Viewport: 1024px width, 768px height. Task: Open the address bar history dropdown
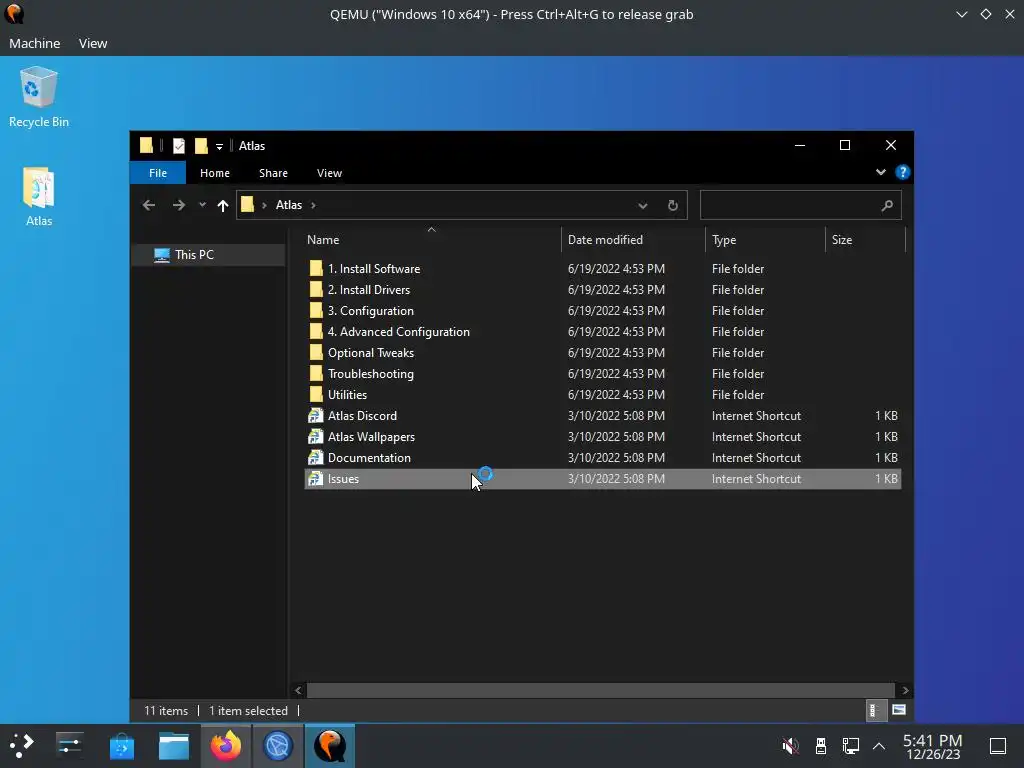click(x=643, y=205)
